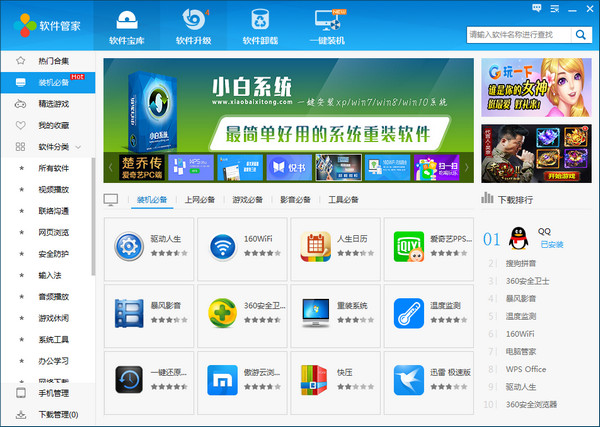Click the sidebar category scrollbar
Image resolution: width=600 pixels, height=427 pixels.
[93, 217]
